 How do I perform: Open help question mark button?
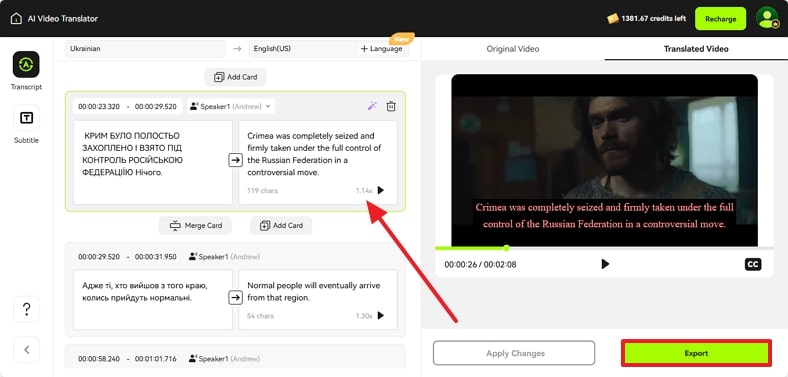click(x=26, y=309)
